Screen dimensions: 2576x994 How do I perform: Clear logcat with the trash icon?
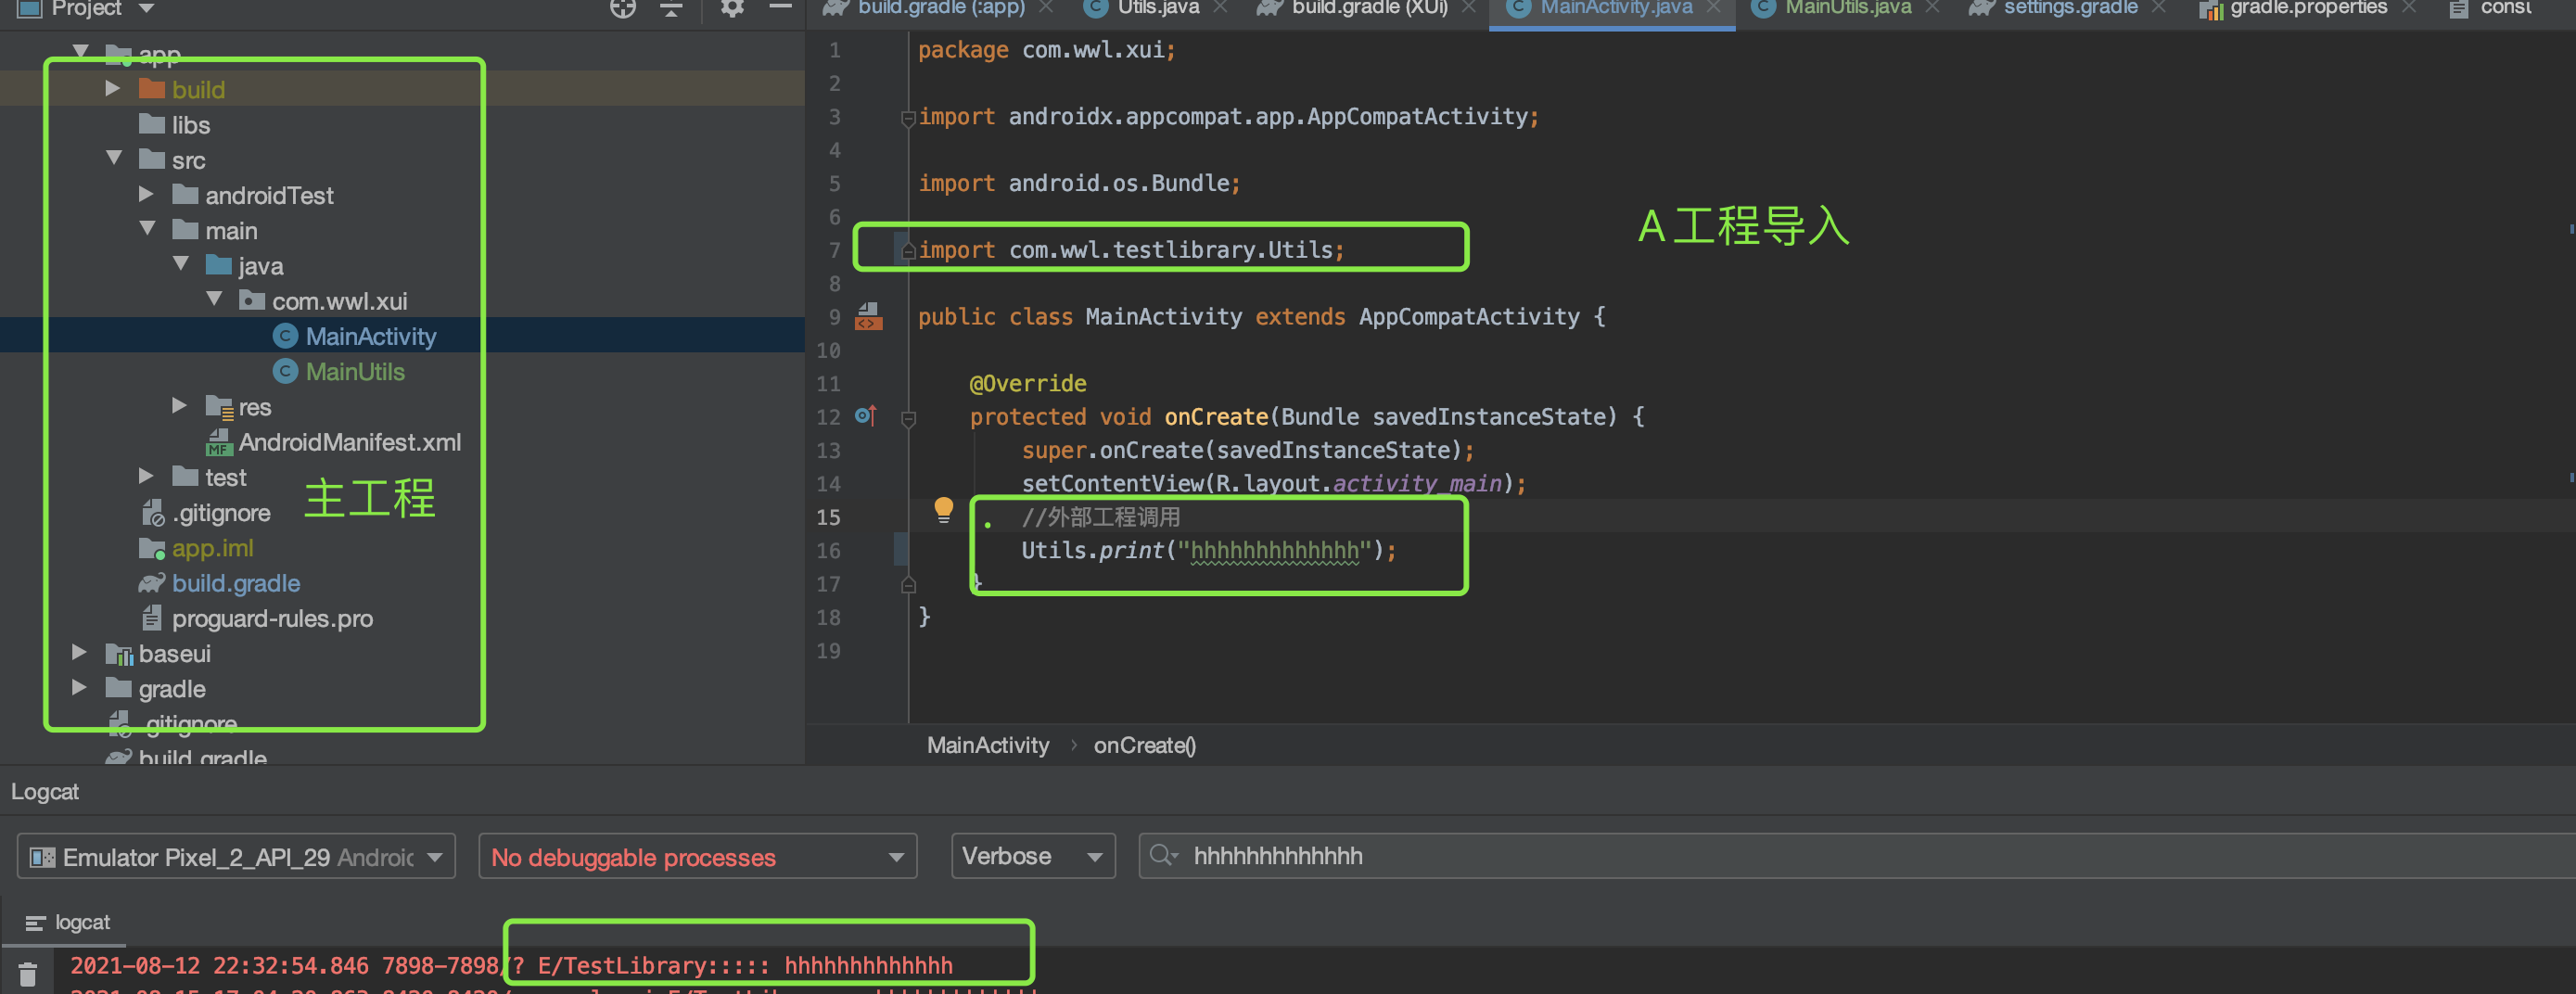28,973
